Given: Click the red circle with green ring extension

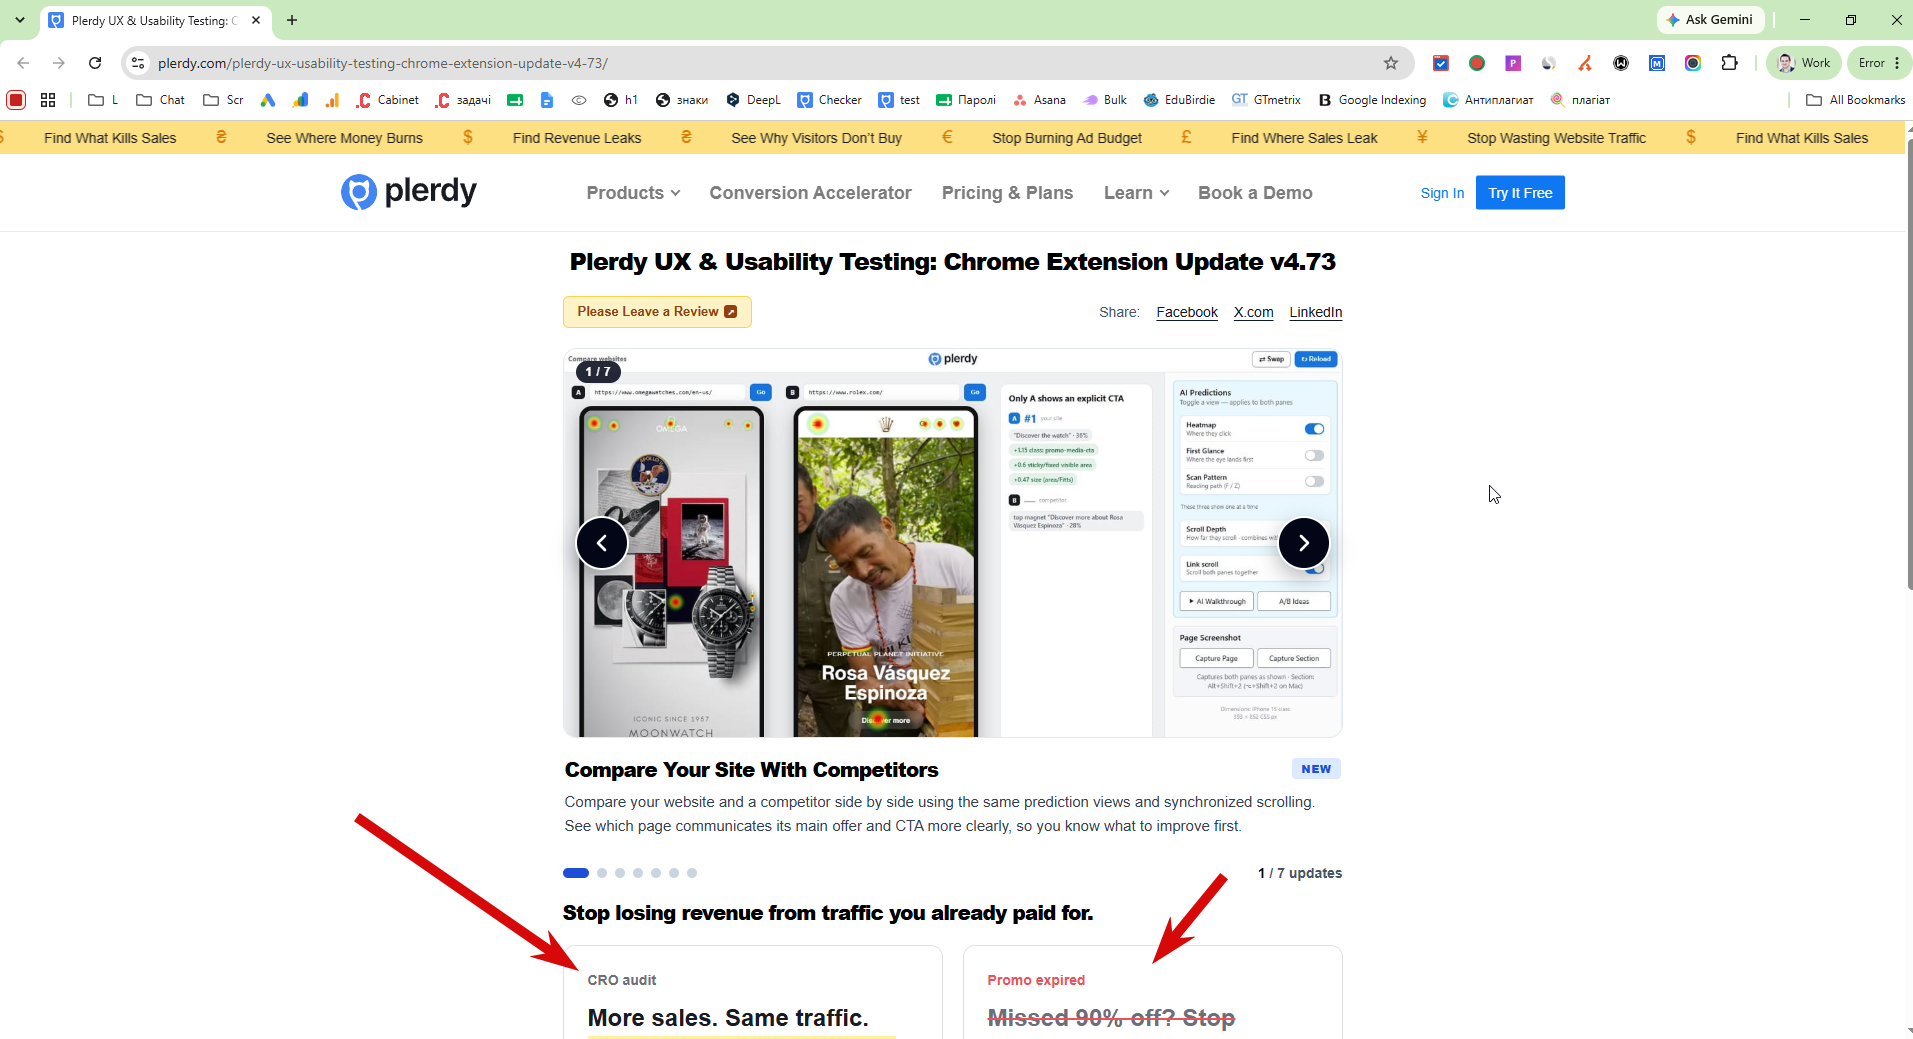Looking at the screenshot, I should coord(1477,63).
